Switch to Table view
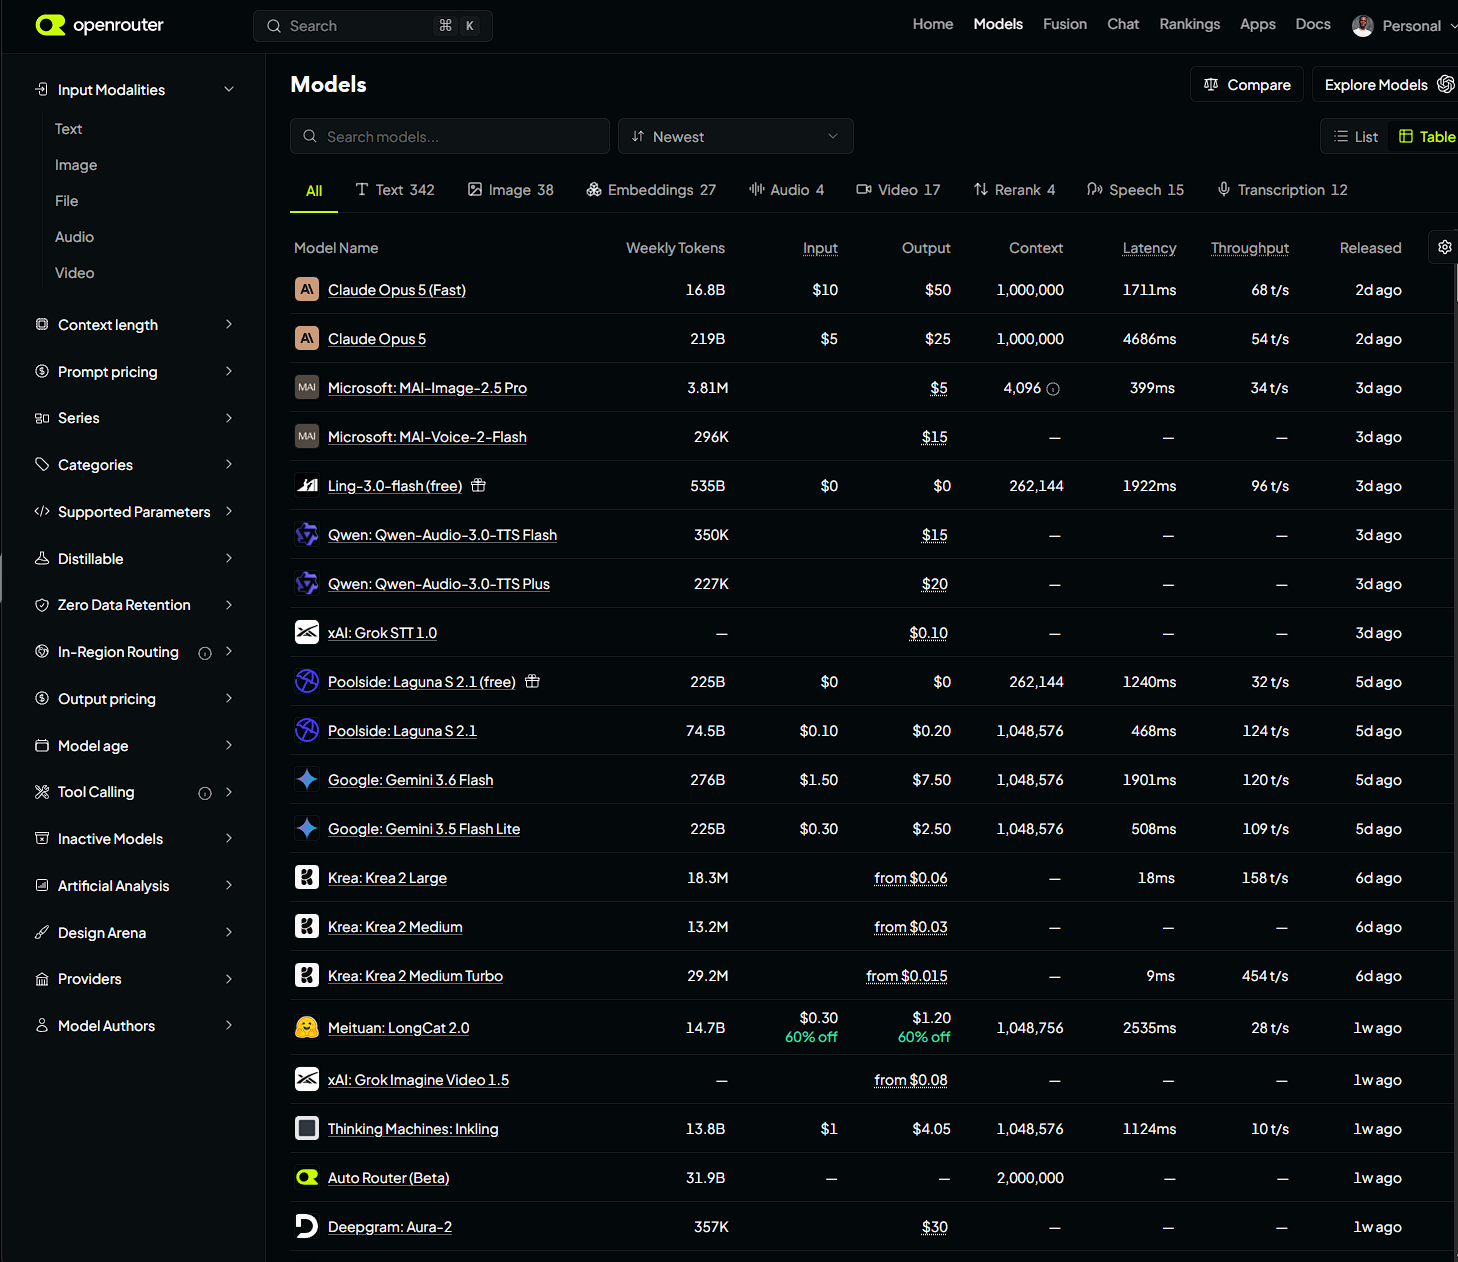Screen dimensions: 1458x1262 (x=1427, y=137)
